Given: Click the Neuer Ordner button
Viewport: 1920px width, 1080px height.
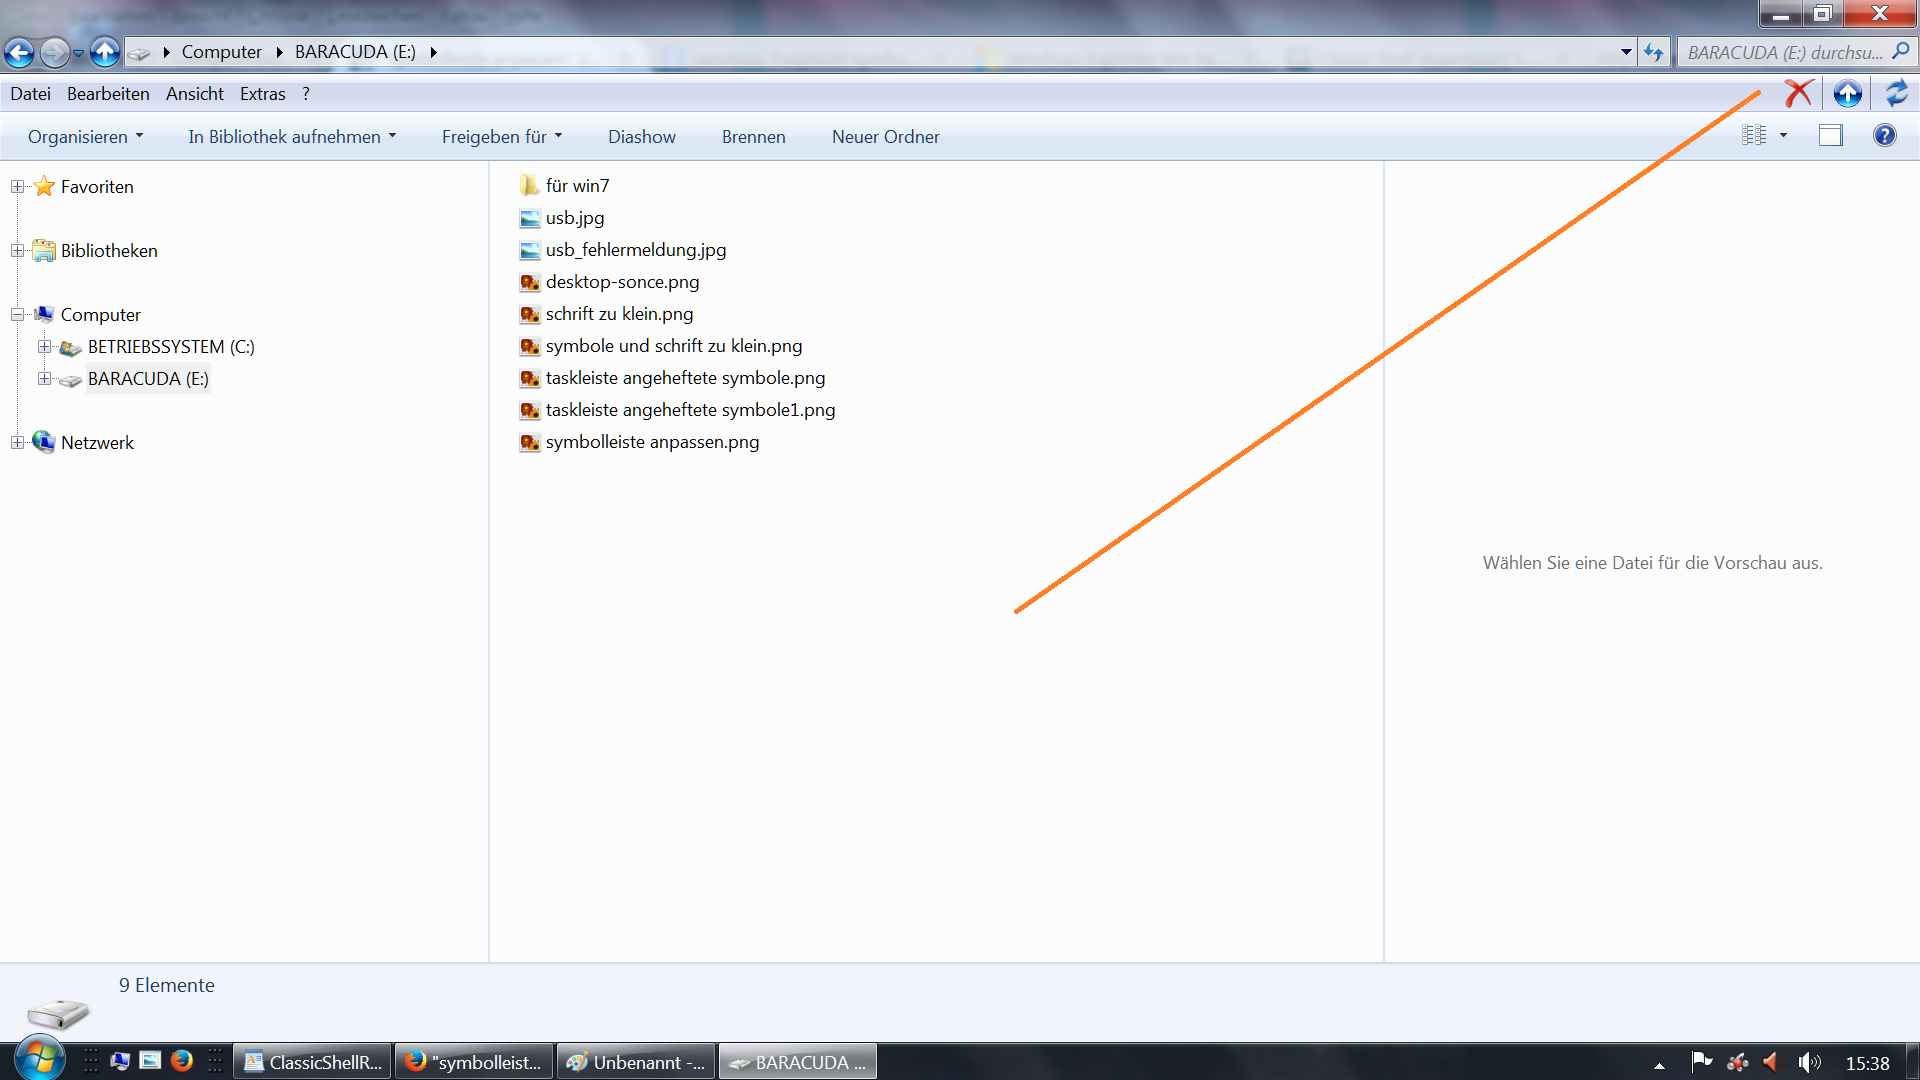Looking at the screenshot, I should pos(885,137).
